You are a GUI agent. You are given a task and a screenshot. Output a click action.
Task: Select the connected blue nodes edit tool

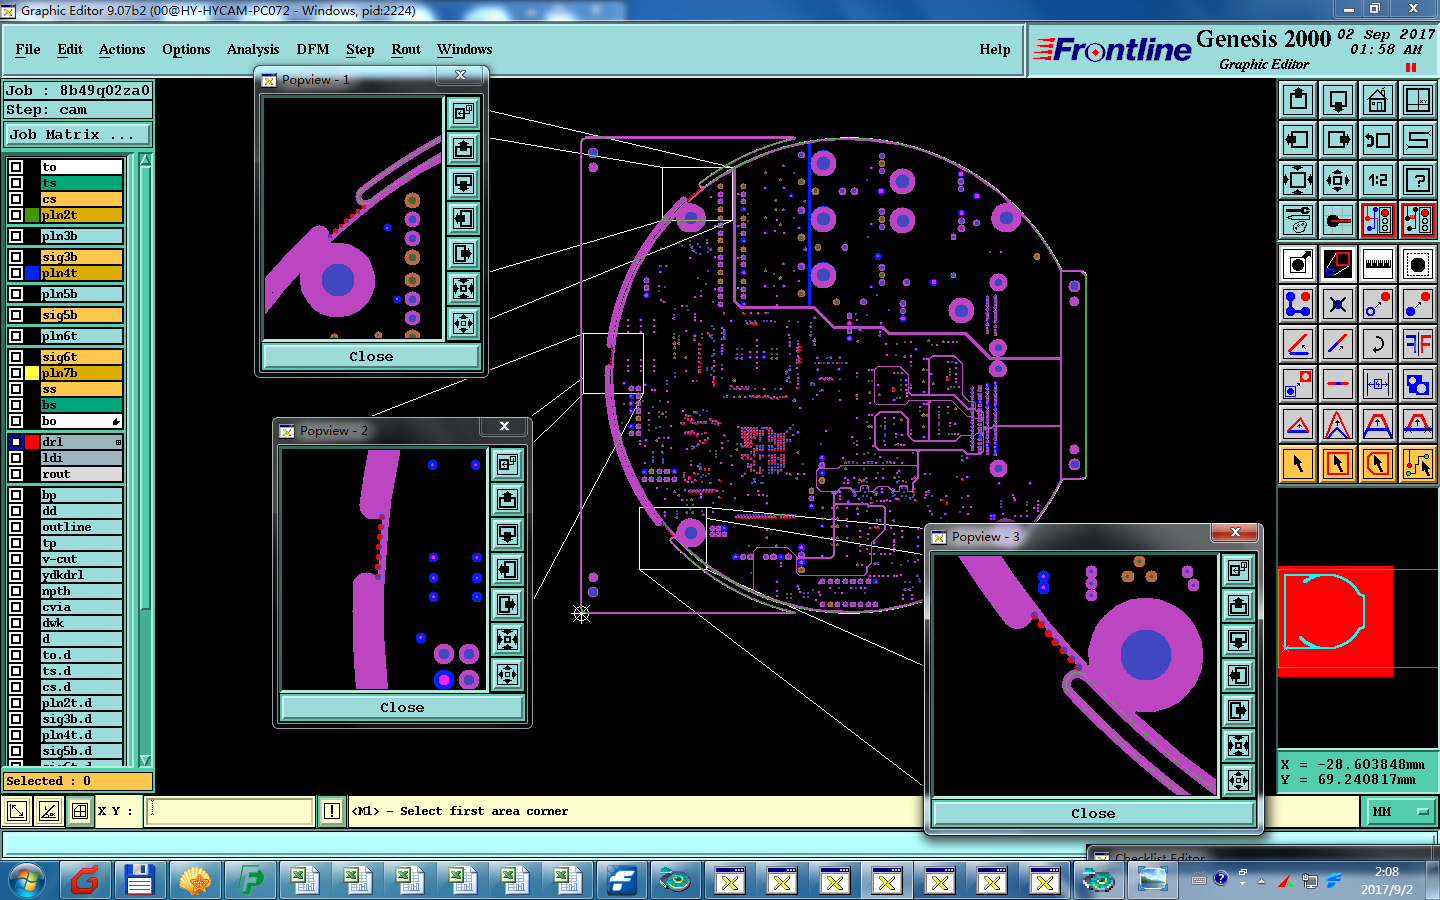click(1298, 304)
